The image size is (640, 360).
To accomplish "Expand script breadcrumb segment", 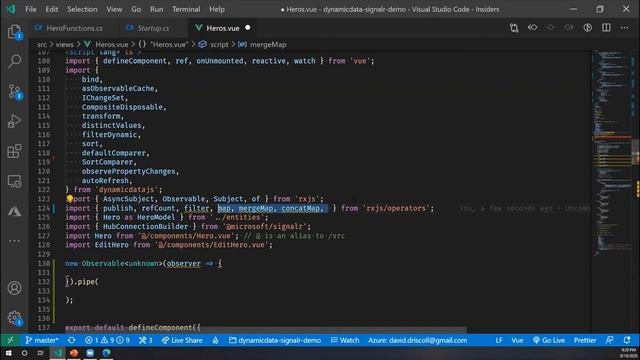I will pyautogui.click(x=214, y=44).
